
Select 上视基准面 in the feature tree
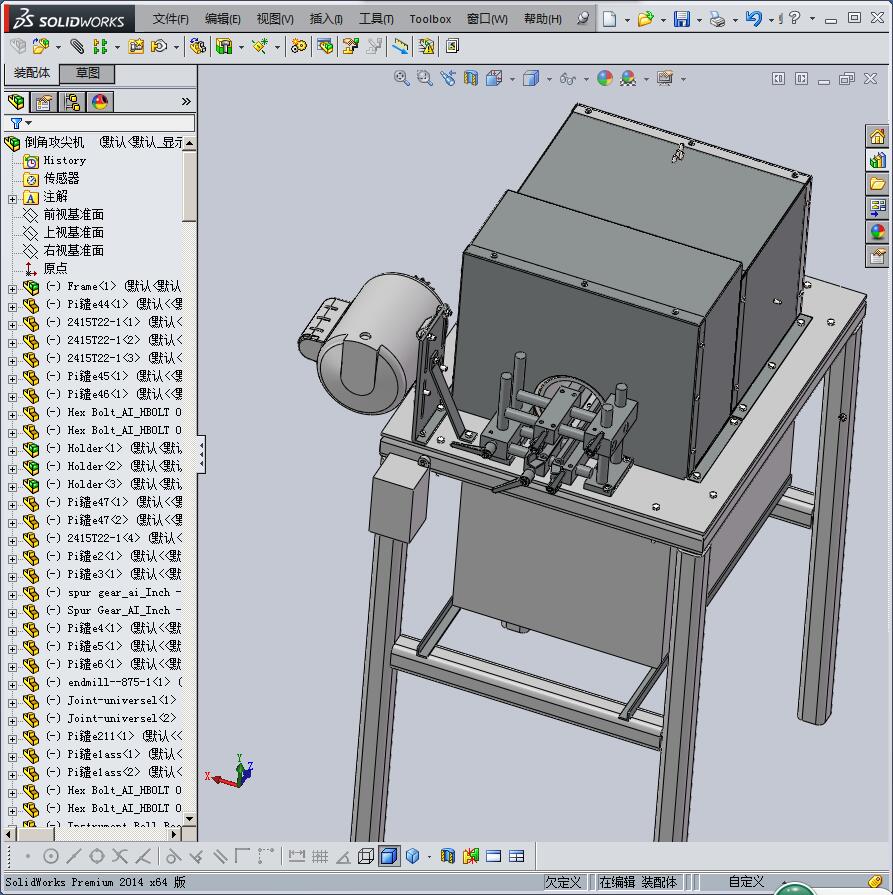pyautogui.click(x=74, y=232)
